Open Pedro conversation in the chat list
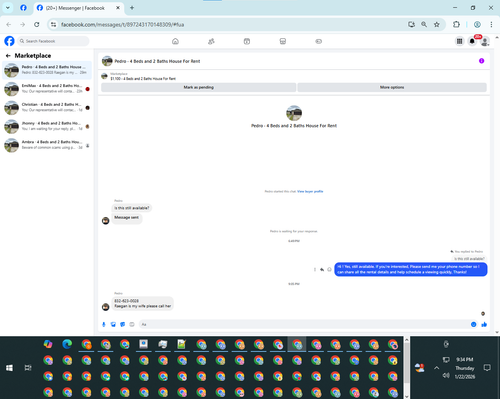 point(47,70)
